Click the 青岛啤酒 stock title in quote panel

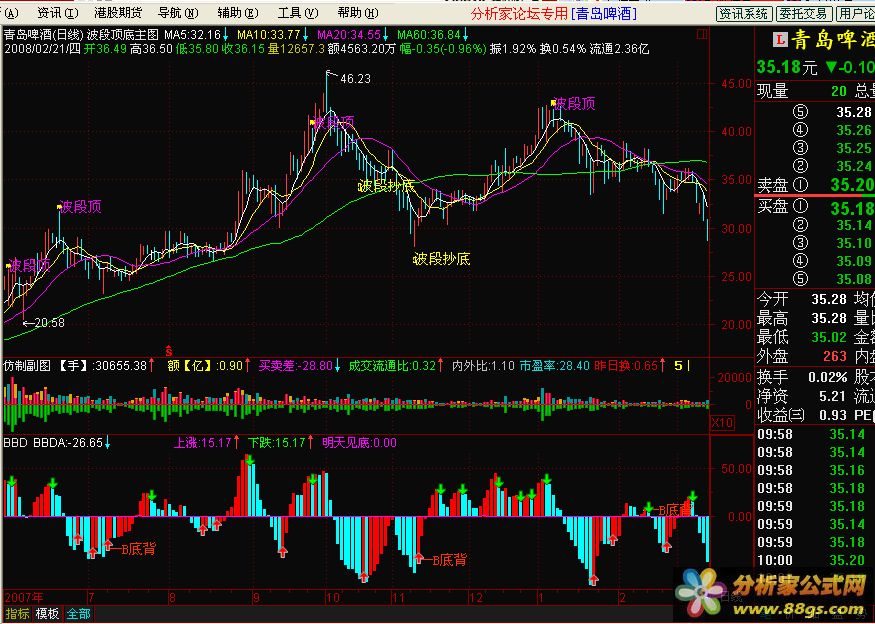[x=833, y=40]
